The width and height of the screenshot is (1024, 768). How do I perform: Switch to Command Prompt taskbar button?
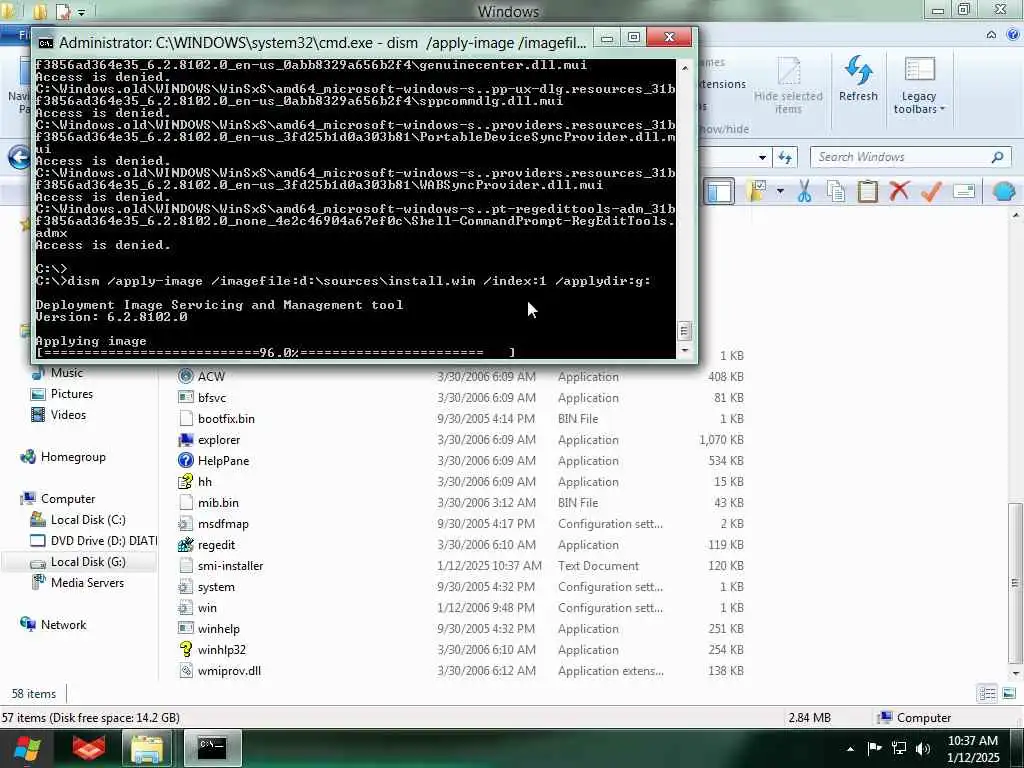(213, 748)
